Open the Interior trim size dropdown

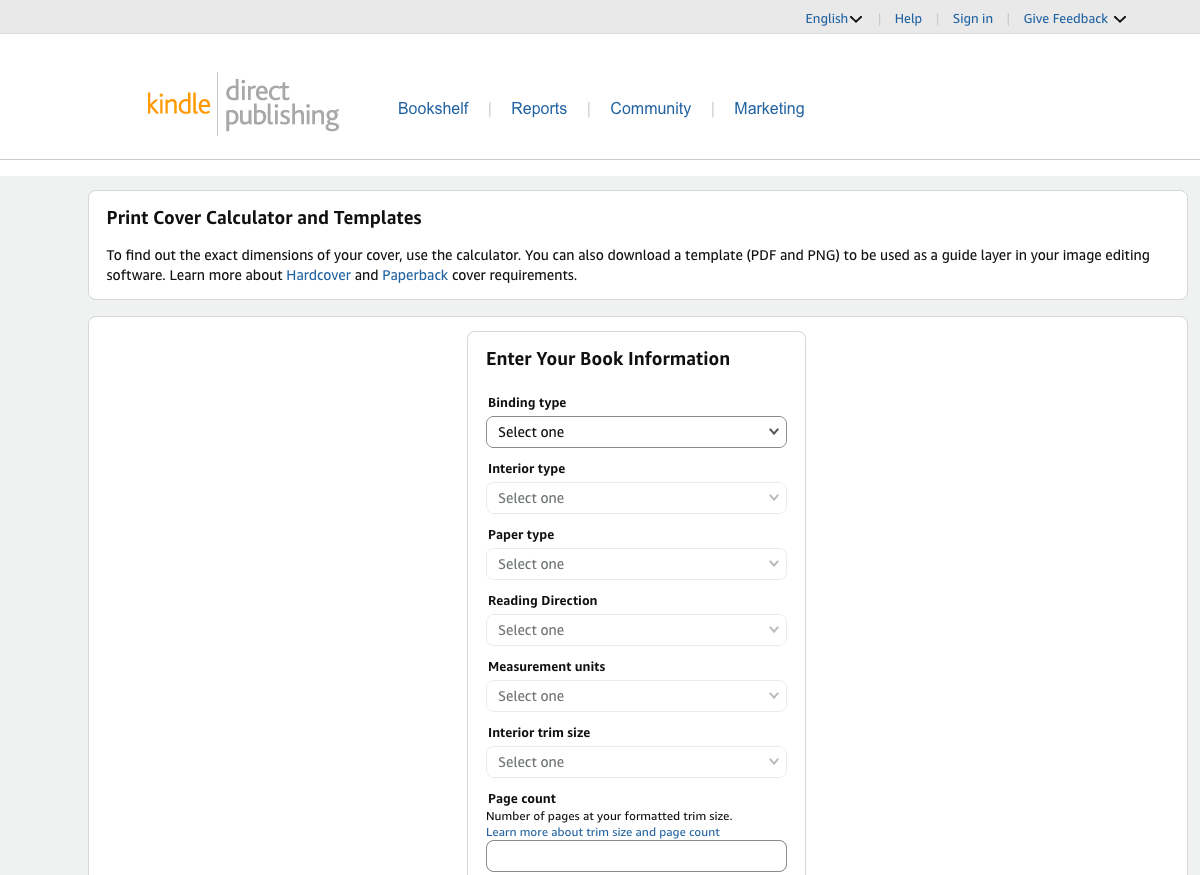[636, 762]
